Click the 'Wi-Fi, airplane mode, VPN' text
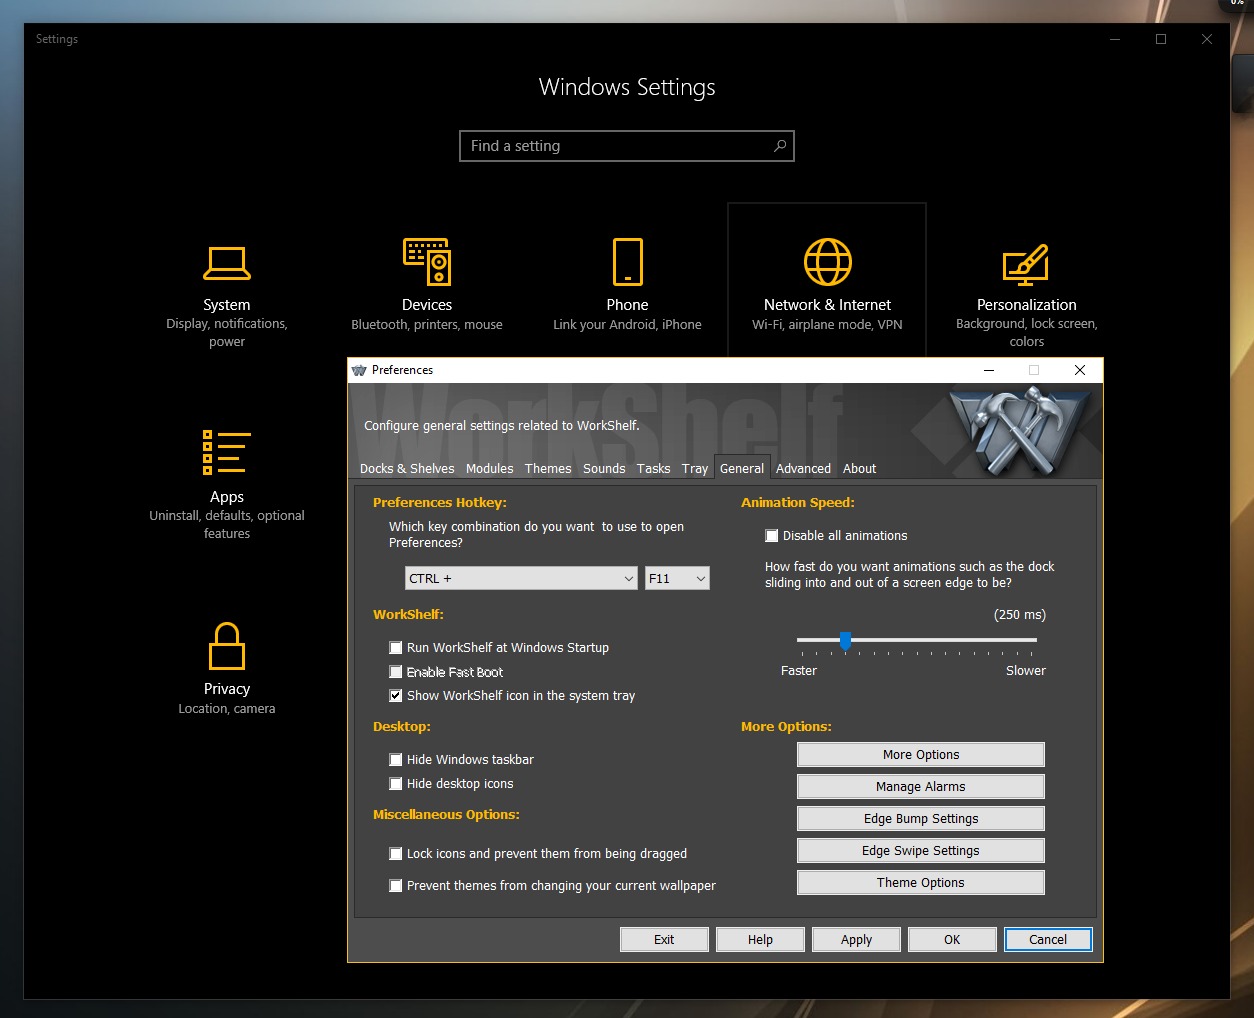The height and width of the screenshot is (1018, 1254). pos(827,325)
